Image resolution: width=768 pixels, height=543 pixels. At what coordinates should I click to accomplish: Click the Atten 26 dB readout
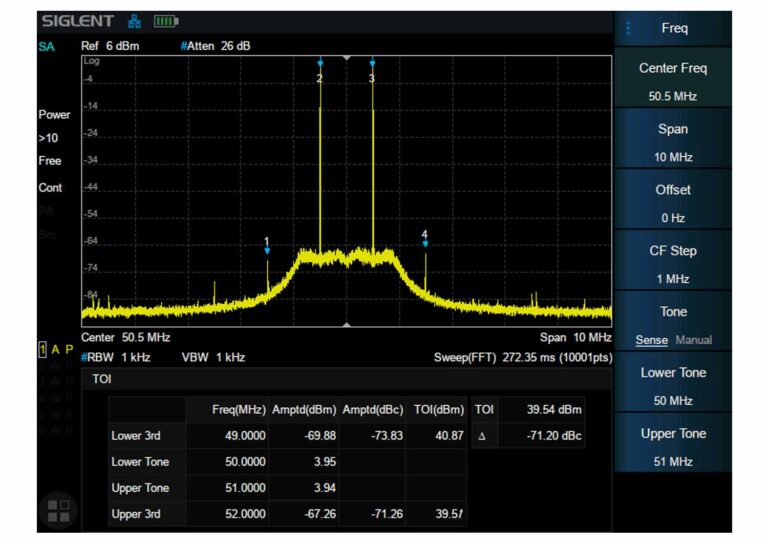(x=216, y=46)
